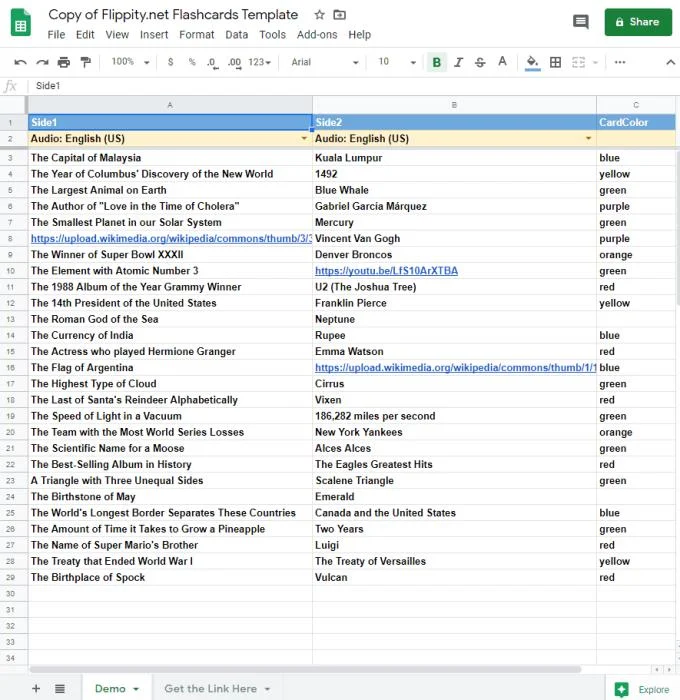Select cell 'Denver Broncos'
Image resolution: width=680 pixels, height=700 pixels.
coord(454,254)
